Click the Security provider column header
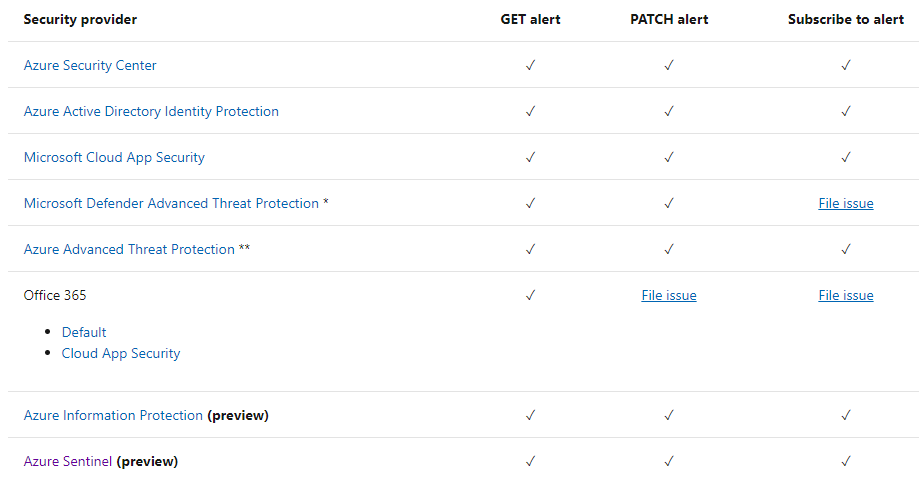This screenshot has height=483, width=919. click(80, 19)
